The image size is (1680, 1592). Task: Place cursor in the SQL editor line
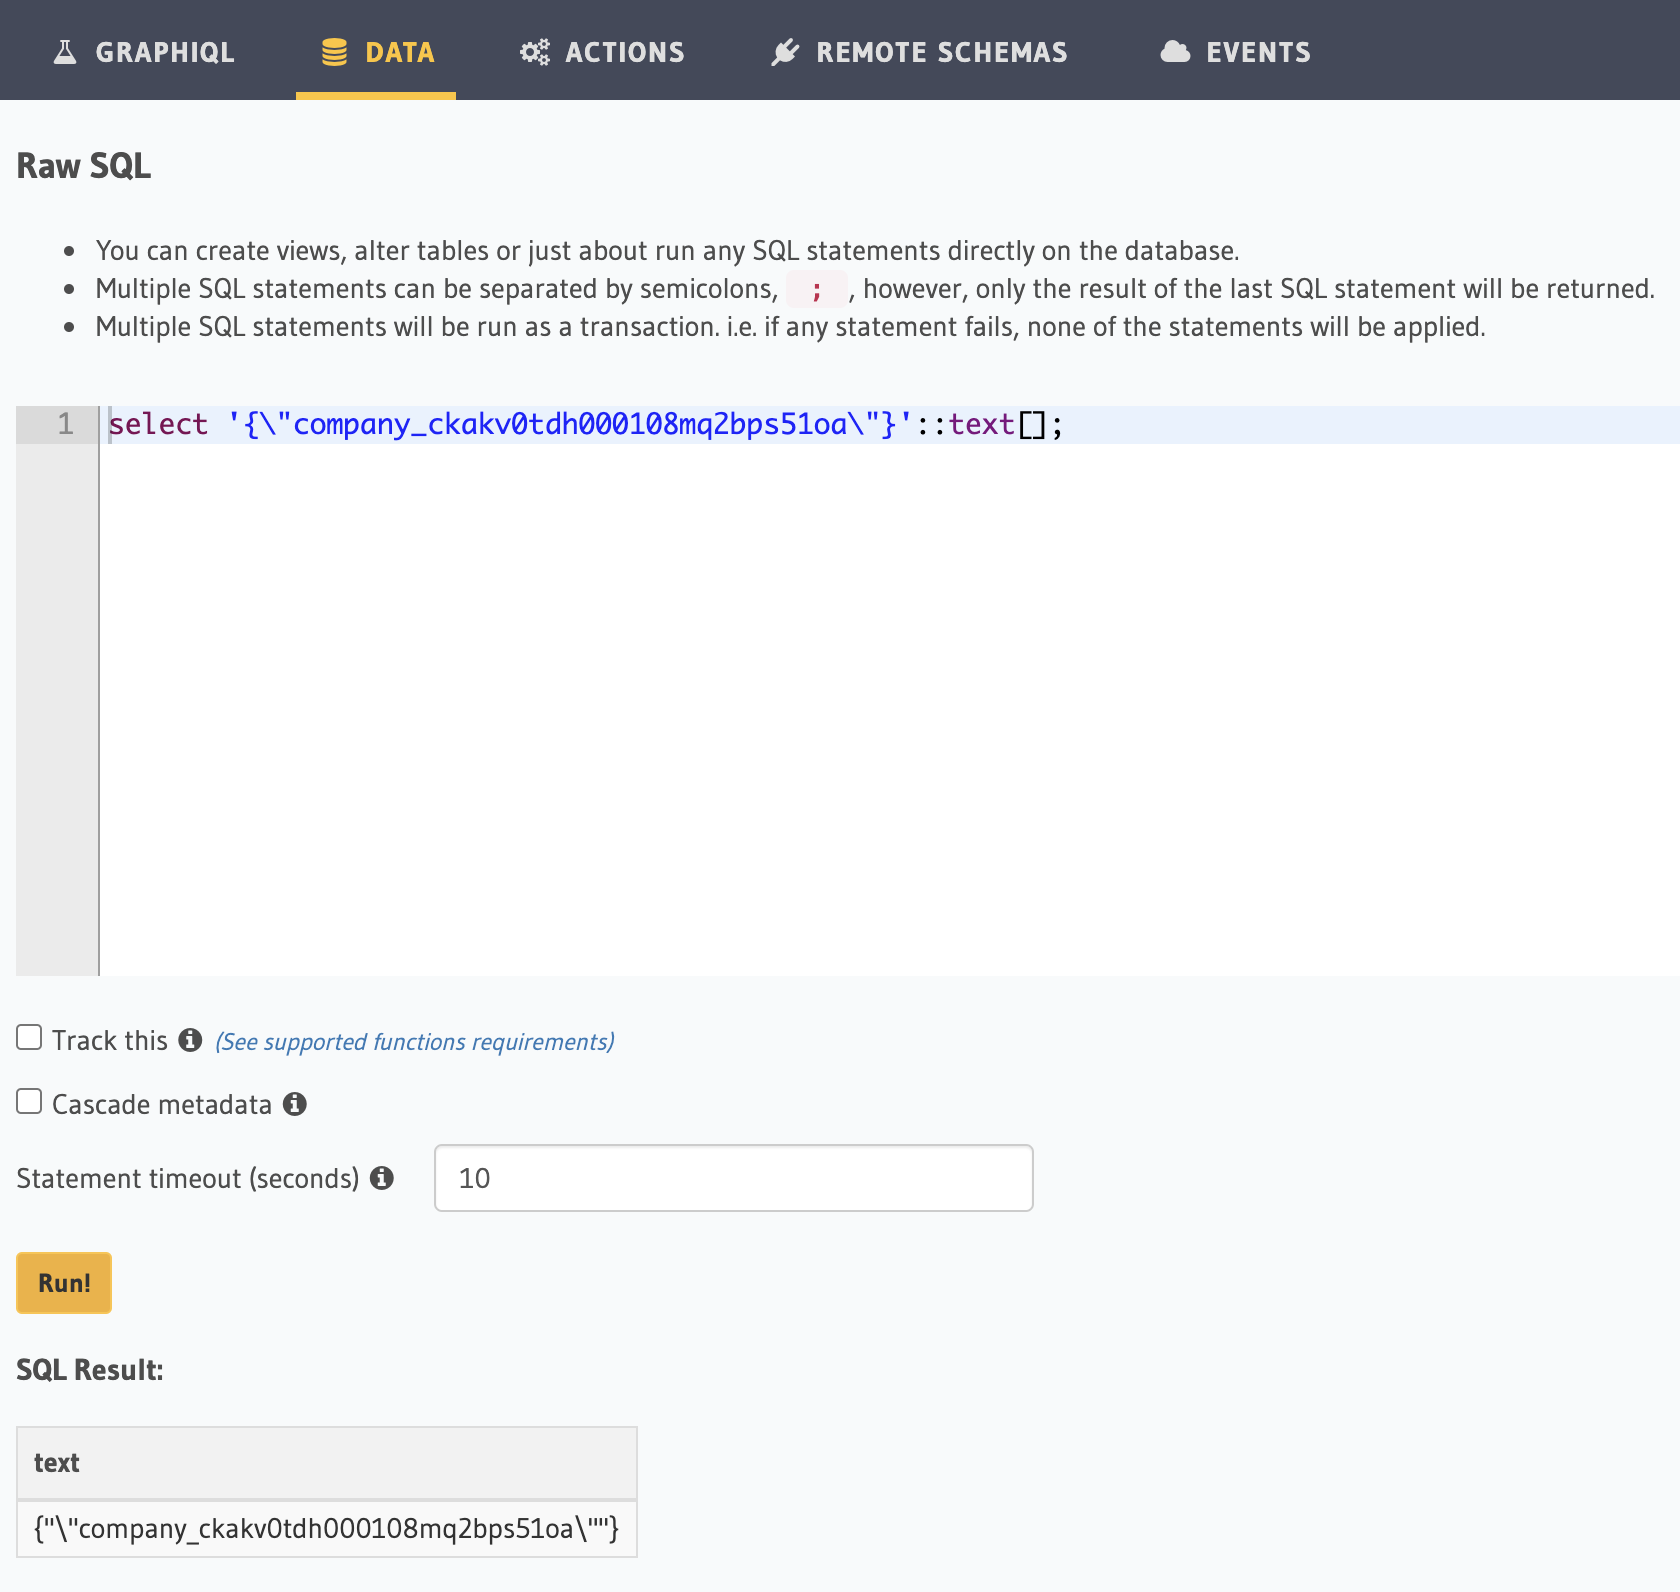(x=600, y=424)
